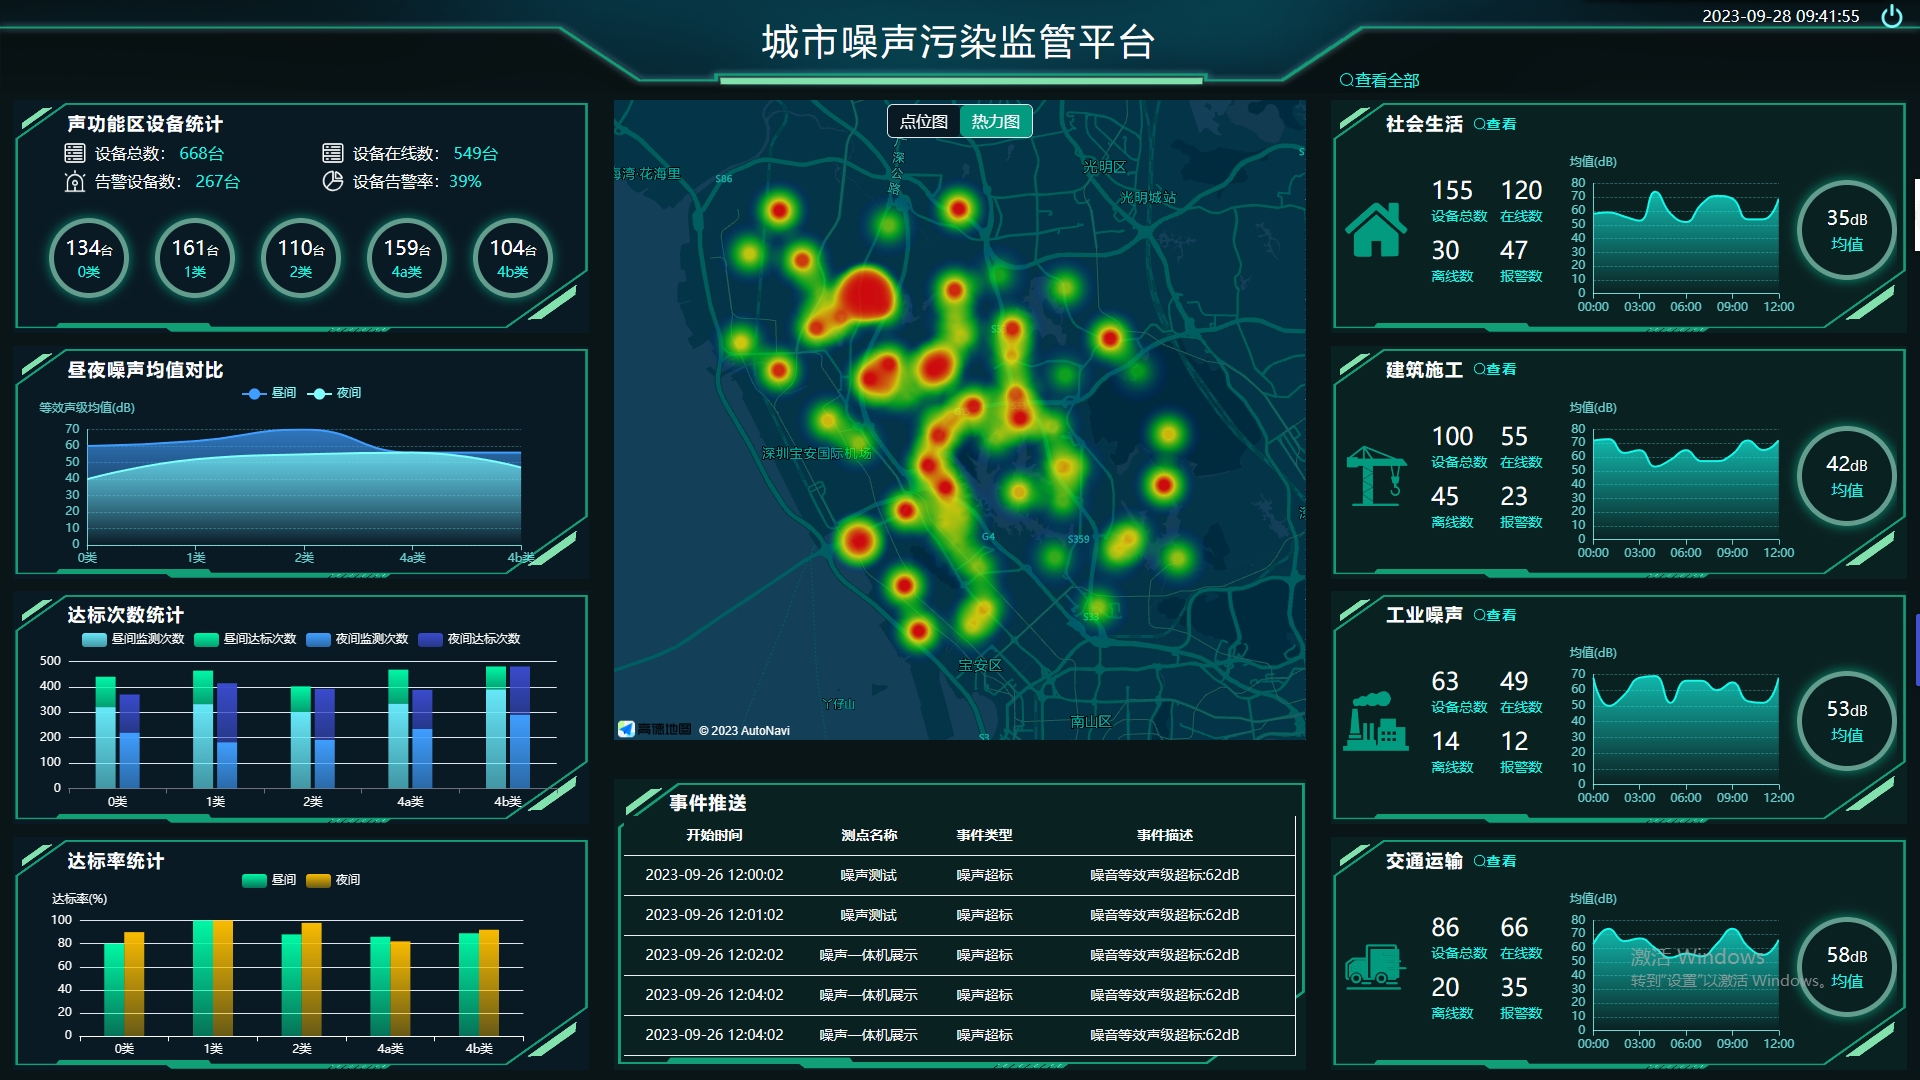
Task: Click the truck icon in 交通运输 panel
Action: click(x=1374, y=966)
